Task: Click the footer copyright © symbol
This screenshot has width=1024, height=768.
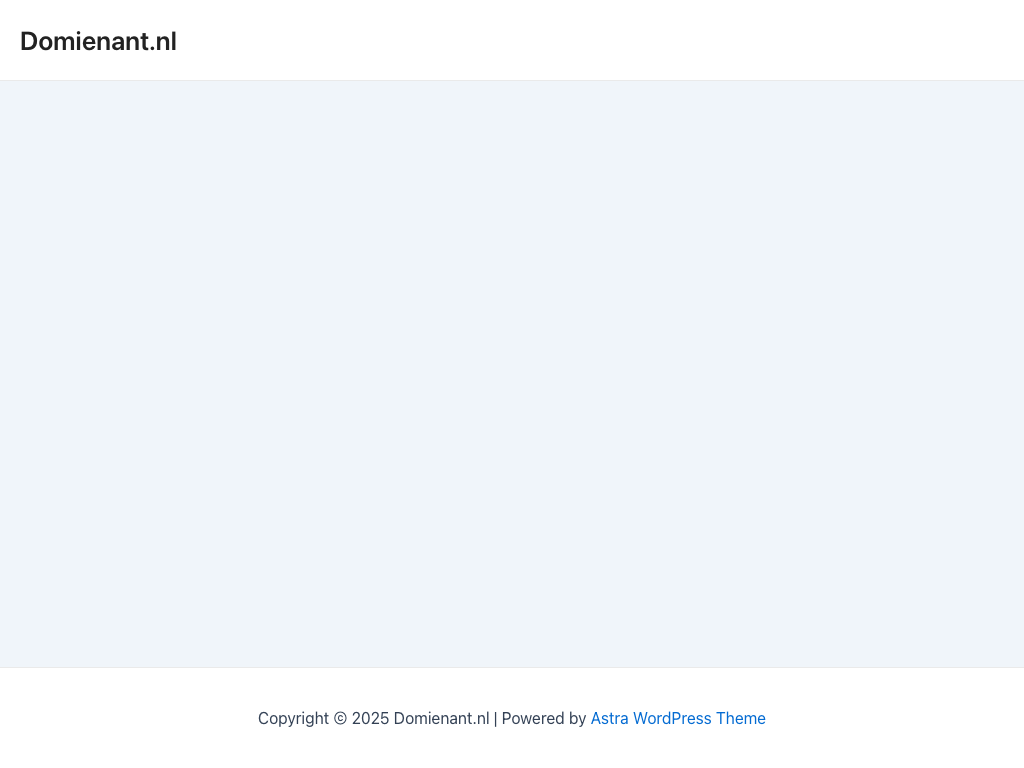Action: (x=340, y=718)
